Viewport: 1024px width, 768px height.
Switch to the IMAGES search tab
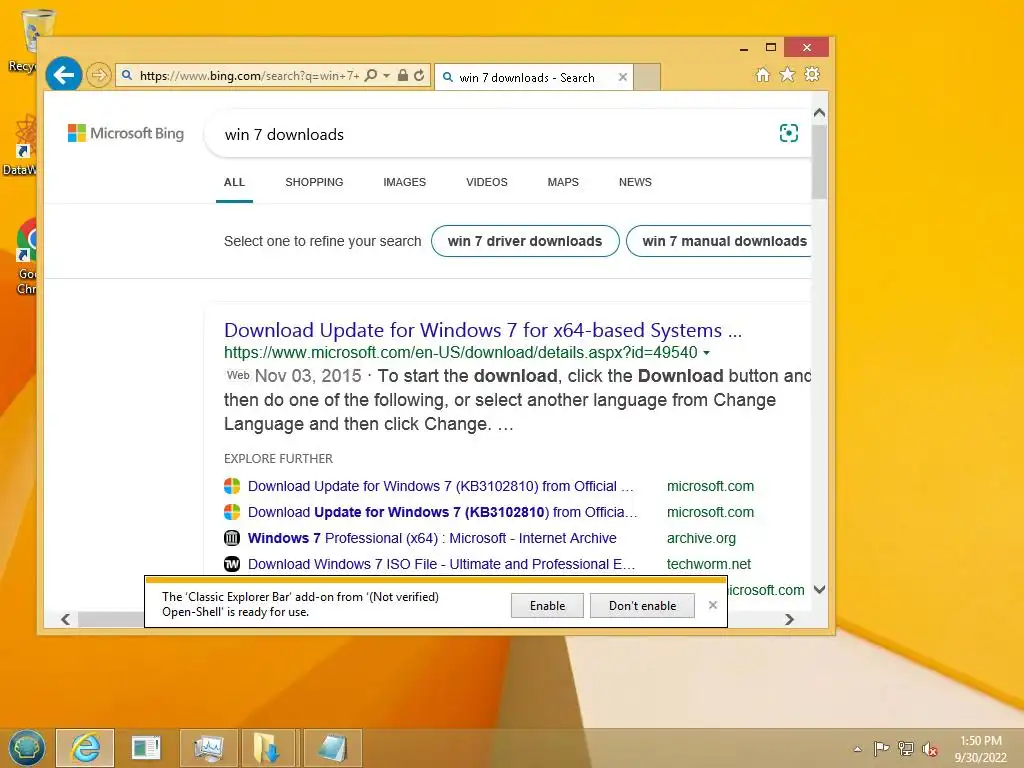tap(404, 182)
